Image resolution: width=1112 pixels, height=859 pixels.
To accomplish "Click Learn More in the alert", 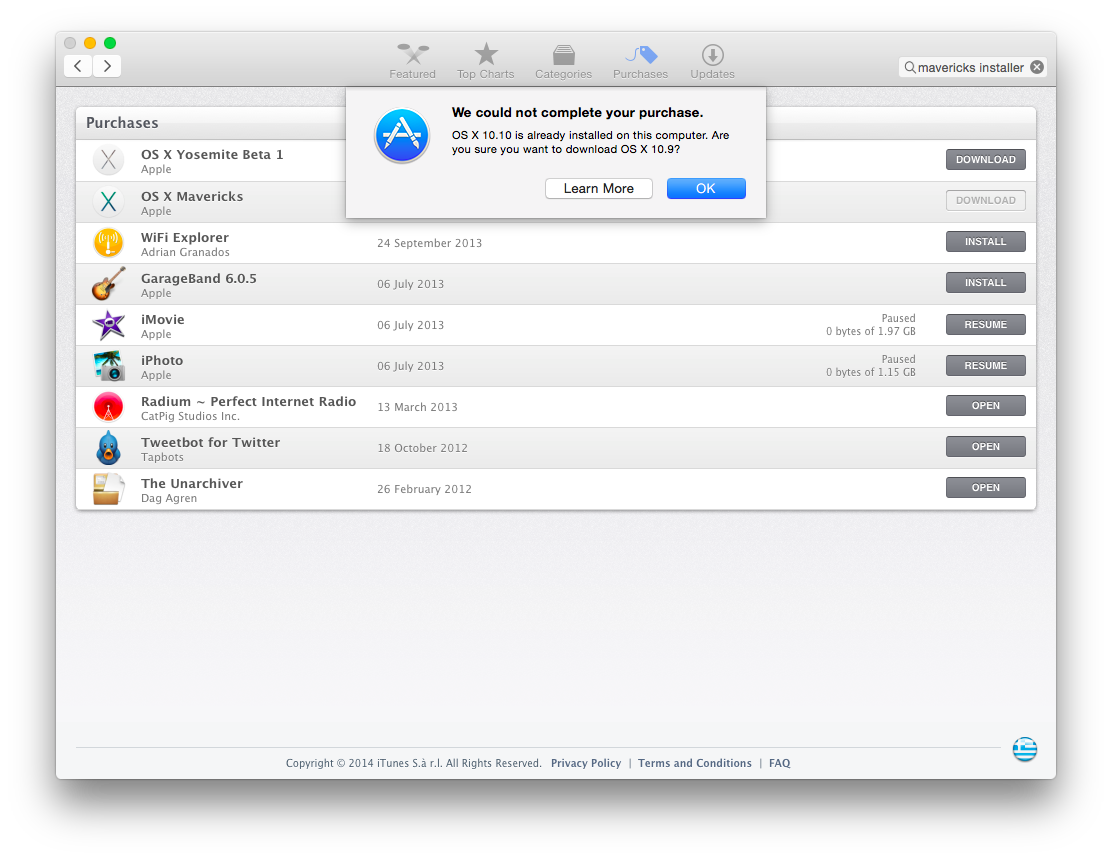I will 599,189.
